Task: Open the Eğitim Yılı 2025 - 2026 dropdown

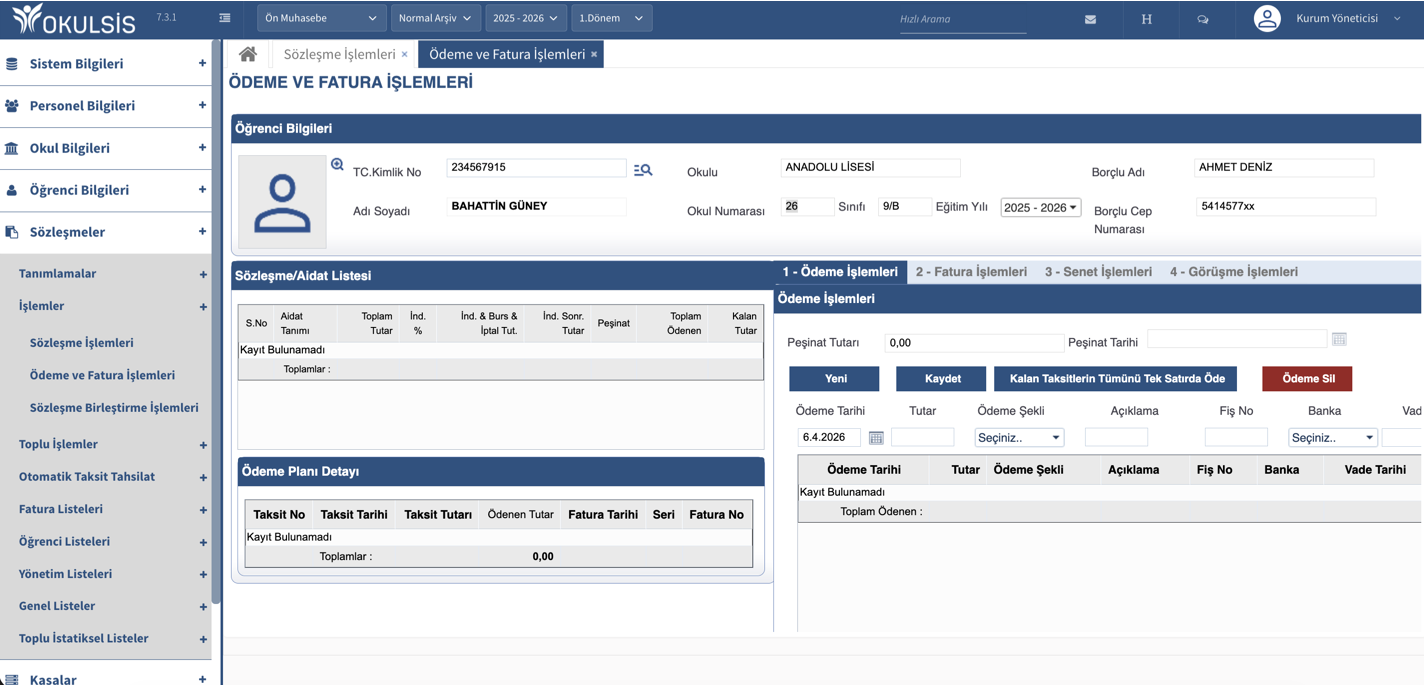Action: pos(1040,208)
